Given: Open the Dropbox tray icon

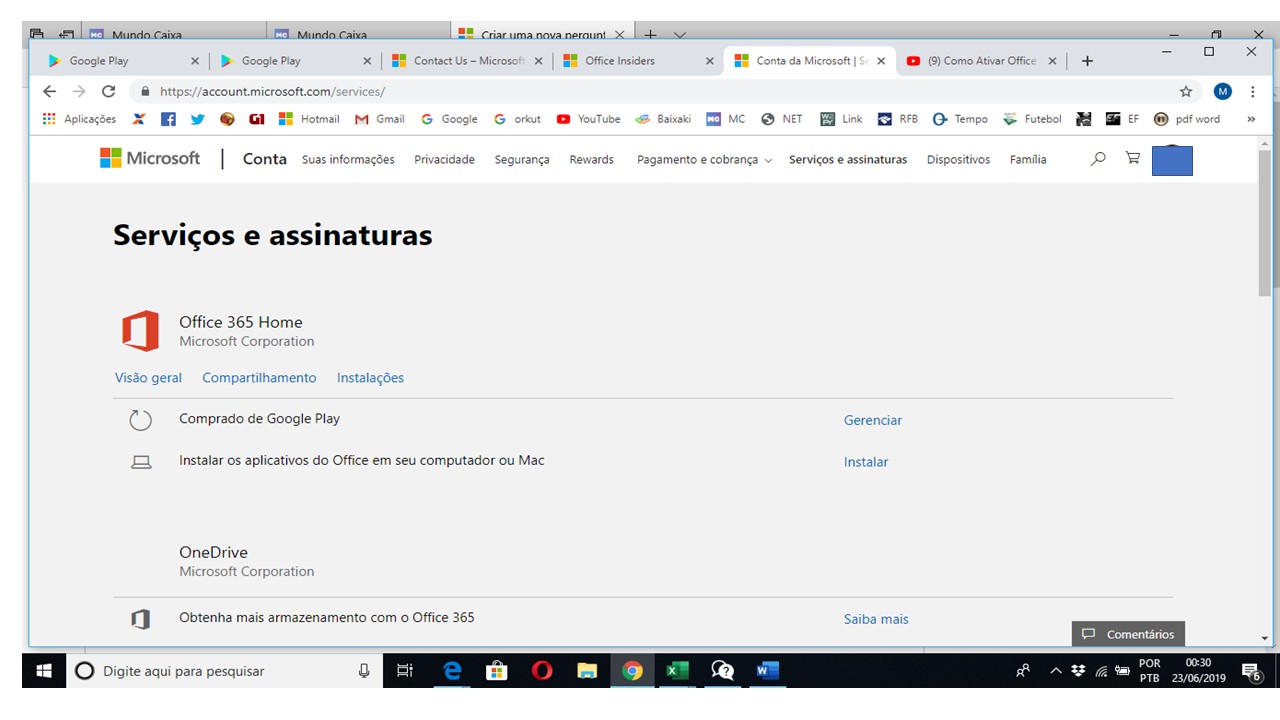Looking at the screenshot, I should [x=1078, y=670].
